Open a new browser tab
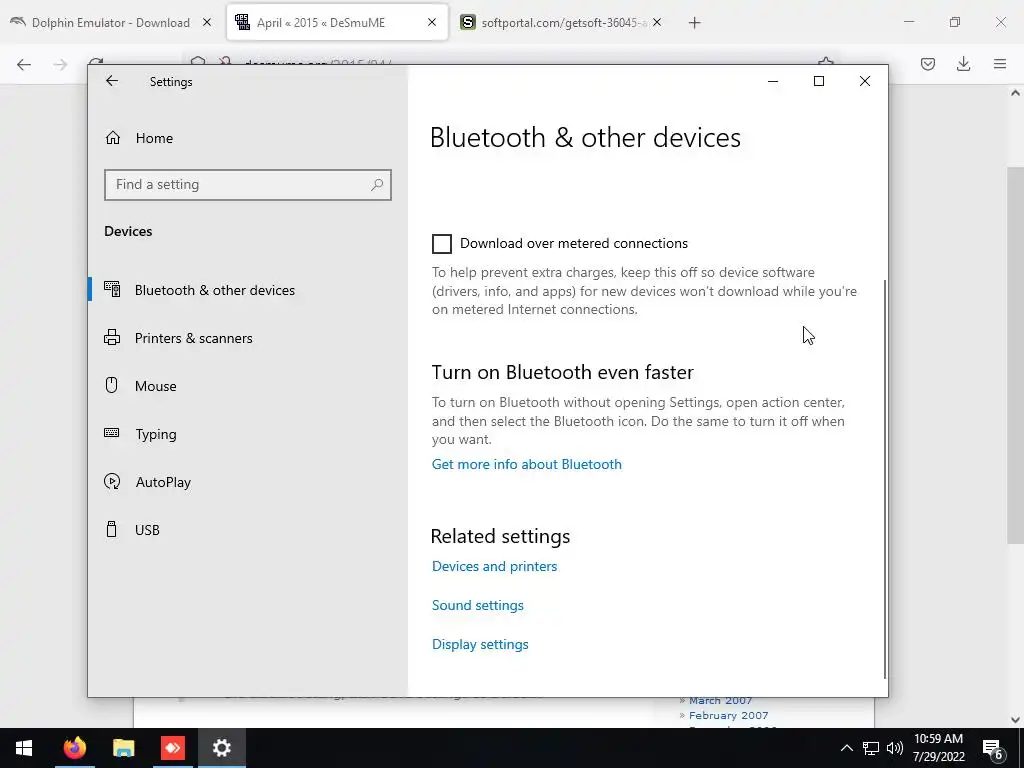 (x=694, y=23)
